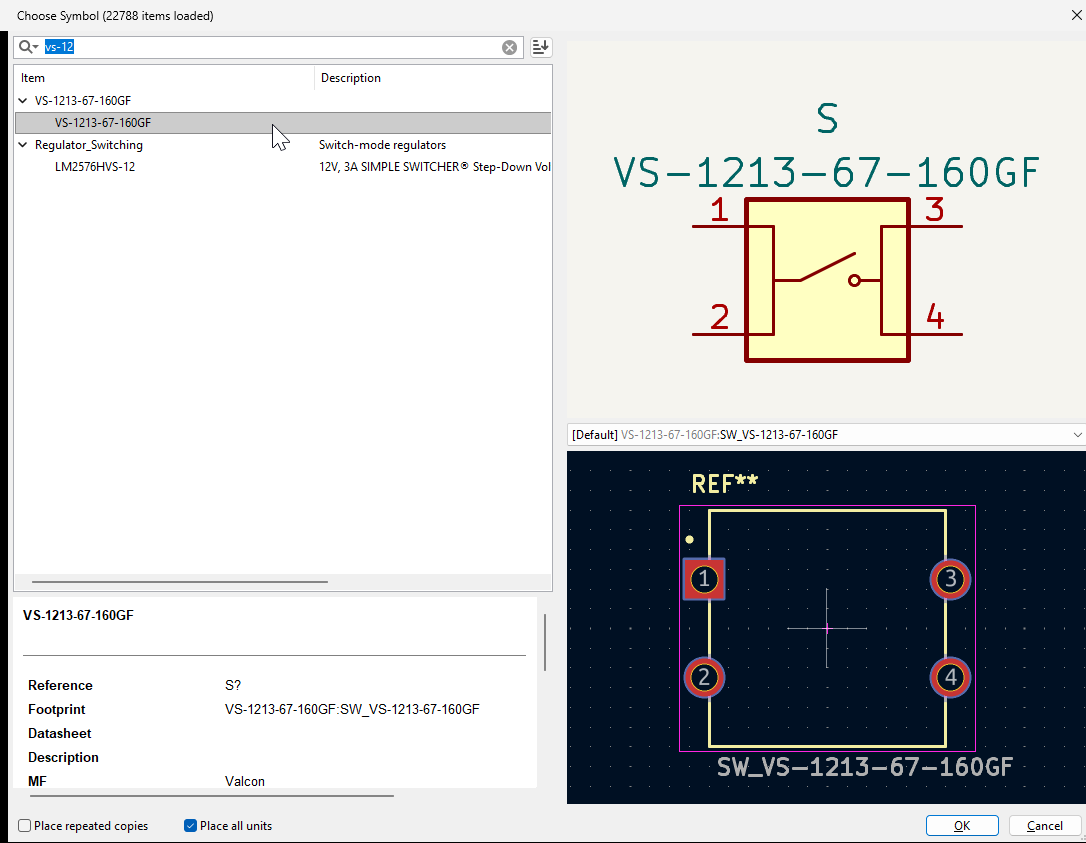The image size is (1086, 843).
Task: Confirm with the OK button
Action: [x=962, y=826]
